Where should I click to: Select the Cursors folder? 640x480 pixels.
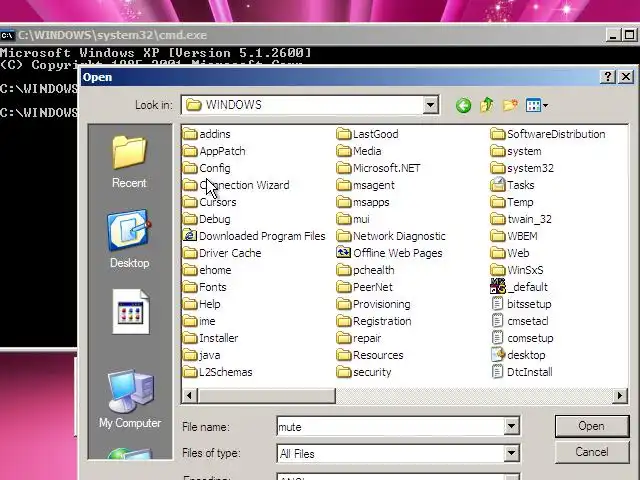pyautogui.click(x=210, y=202)
